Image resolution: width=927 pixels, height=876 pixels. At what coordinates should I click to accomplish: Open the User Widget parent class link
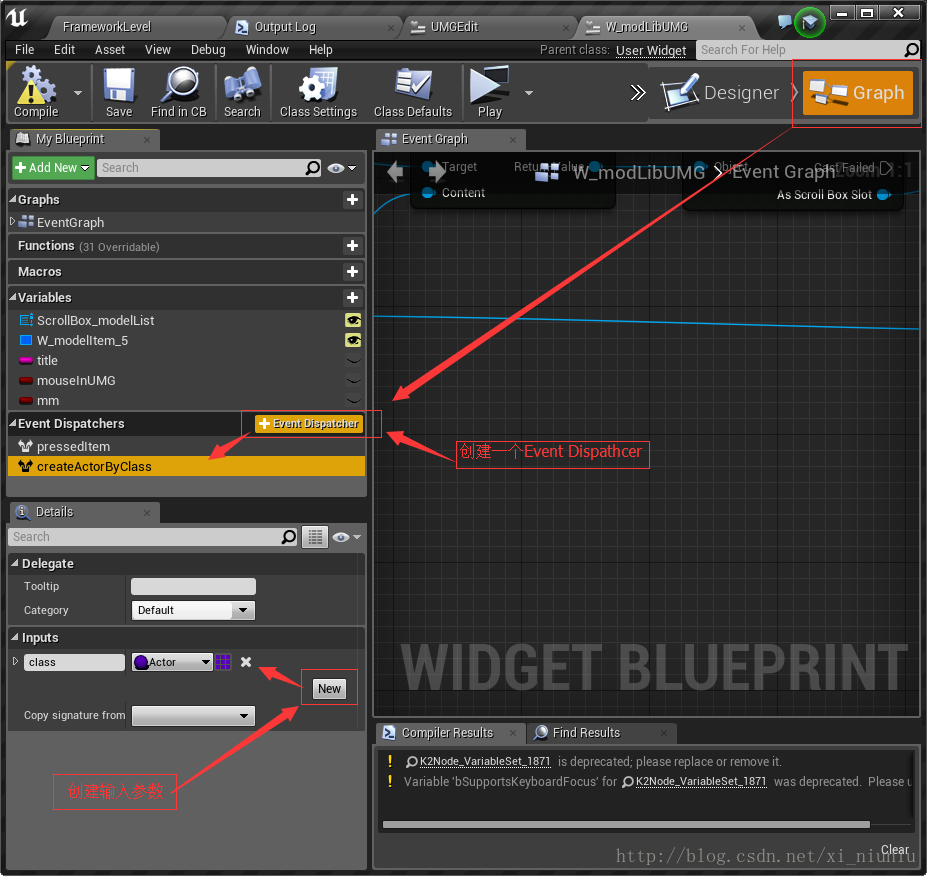[651, 50]
